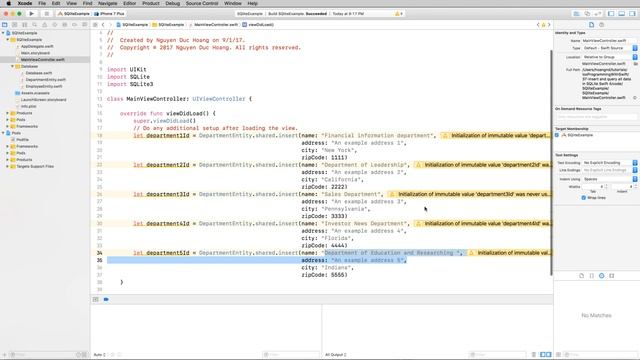
Task: Jump to the previous issue arrow
Action: click(x=538, y=24)
